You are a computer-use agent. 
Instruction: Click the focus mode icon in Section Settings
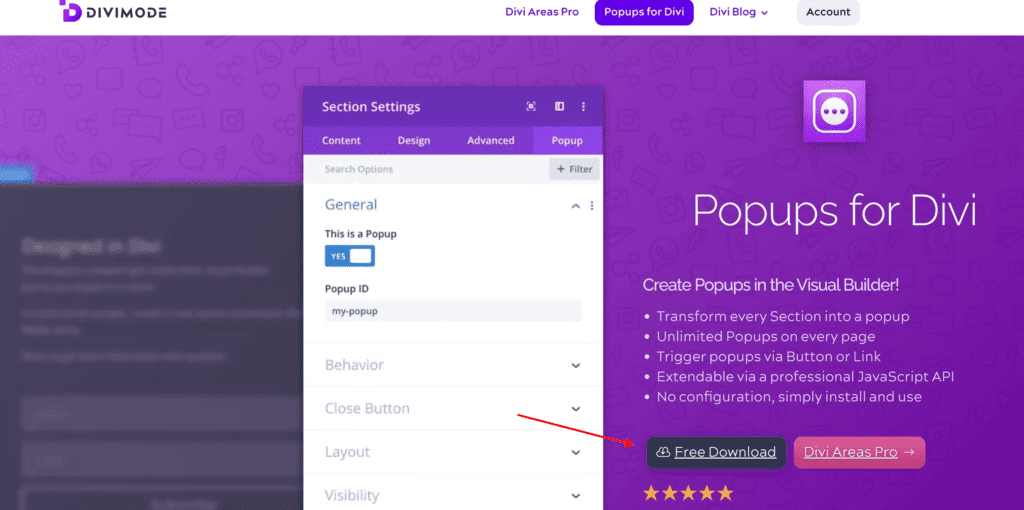[531, 106]
